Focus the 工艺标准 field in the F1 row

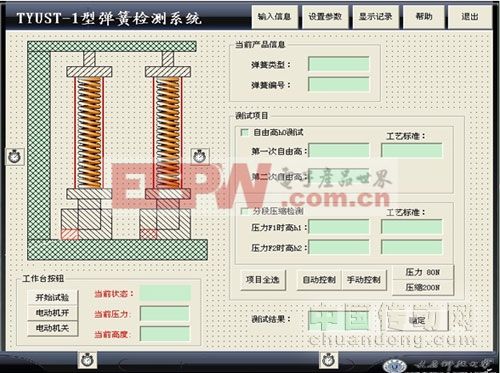(x=412, y=227)
